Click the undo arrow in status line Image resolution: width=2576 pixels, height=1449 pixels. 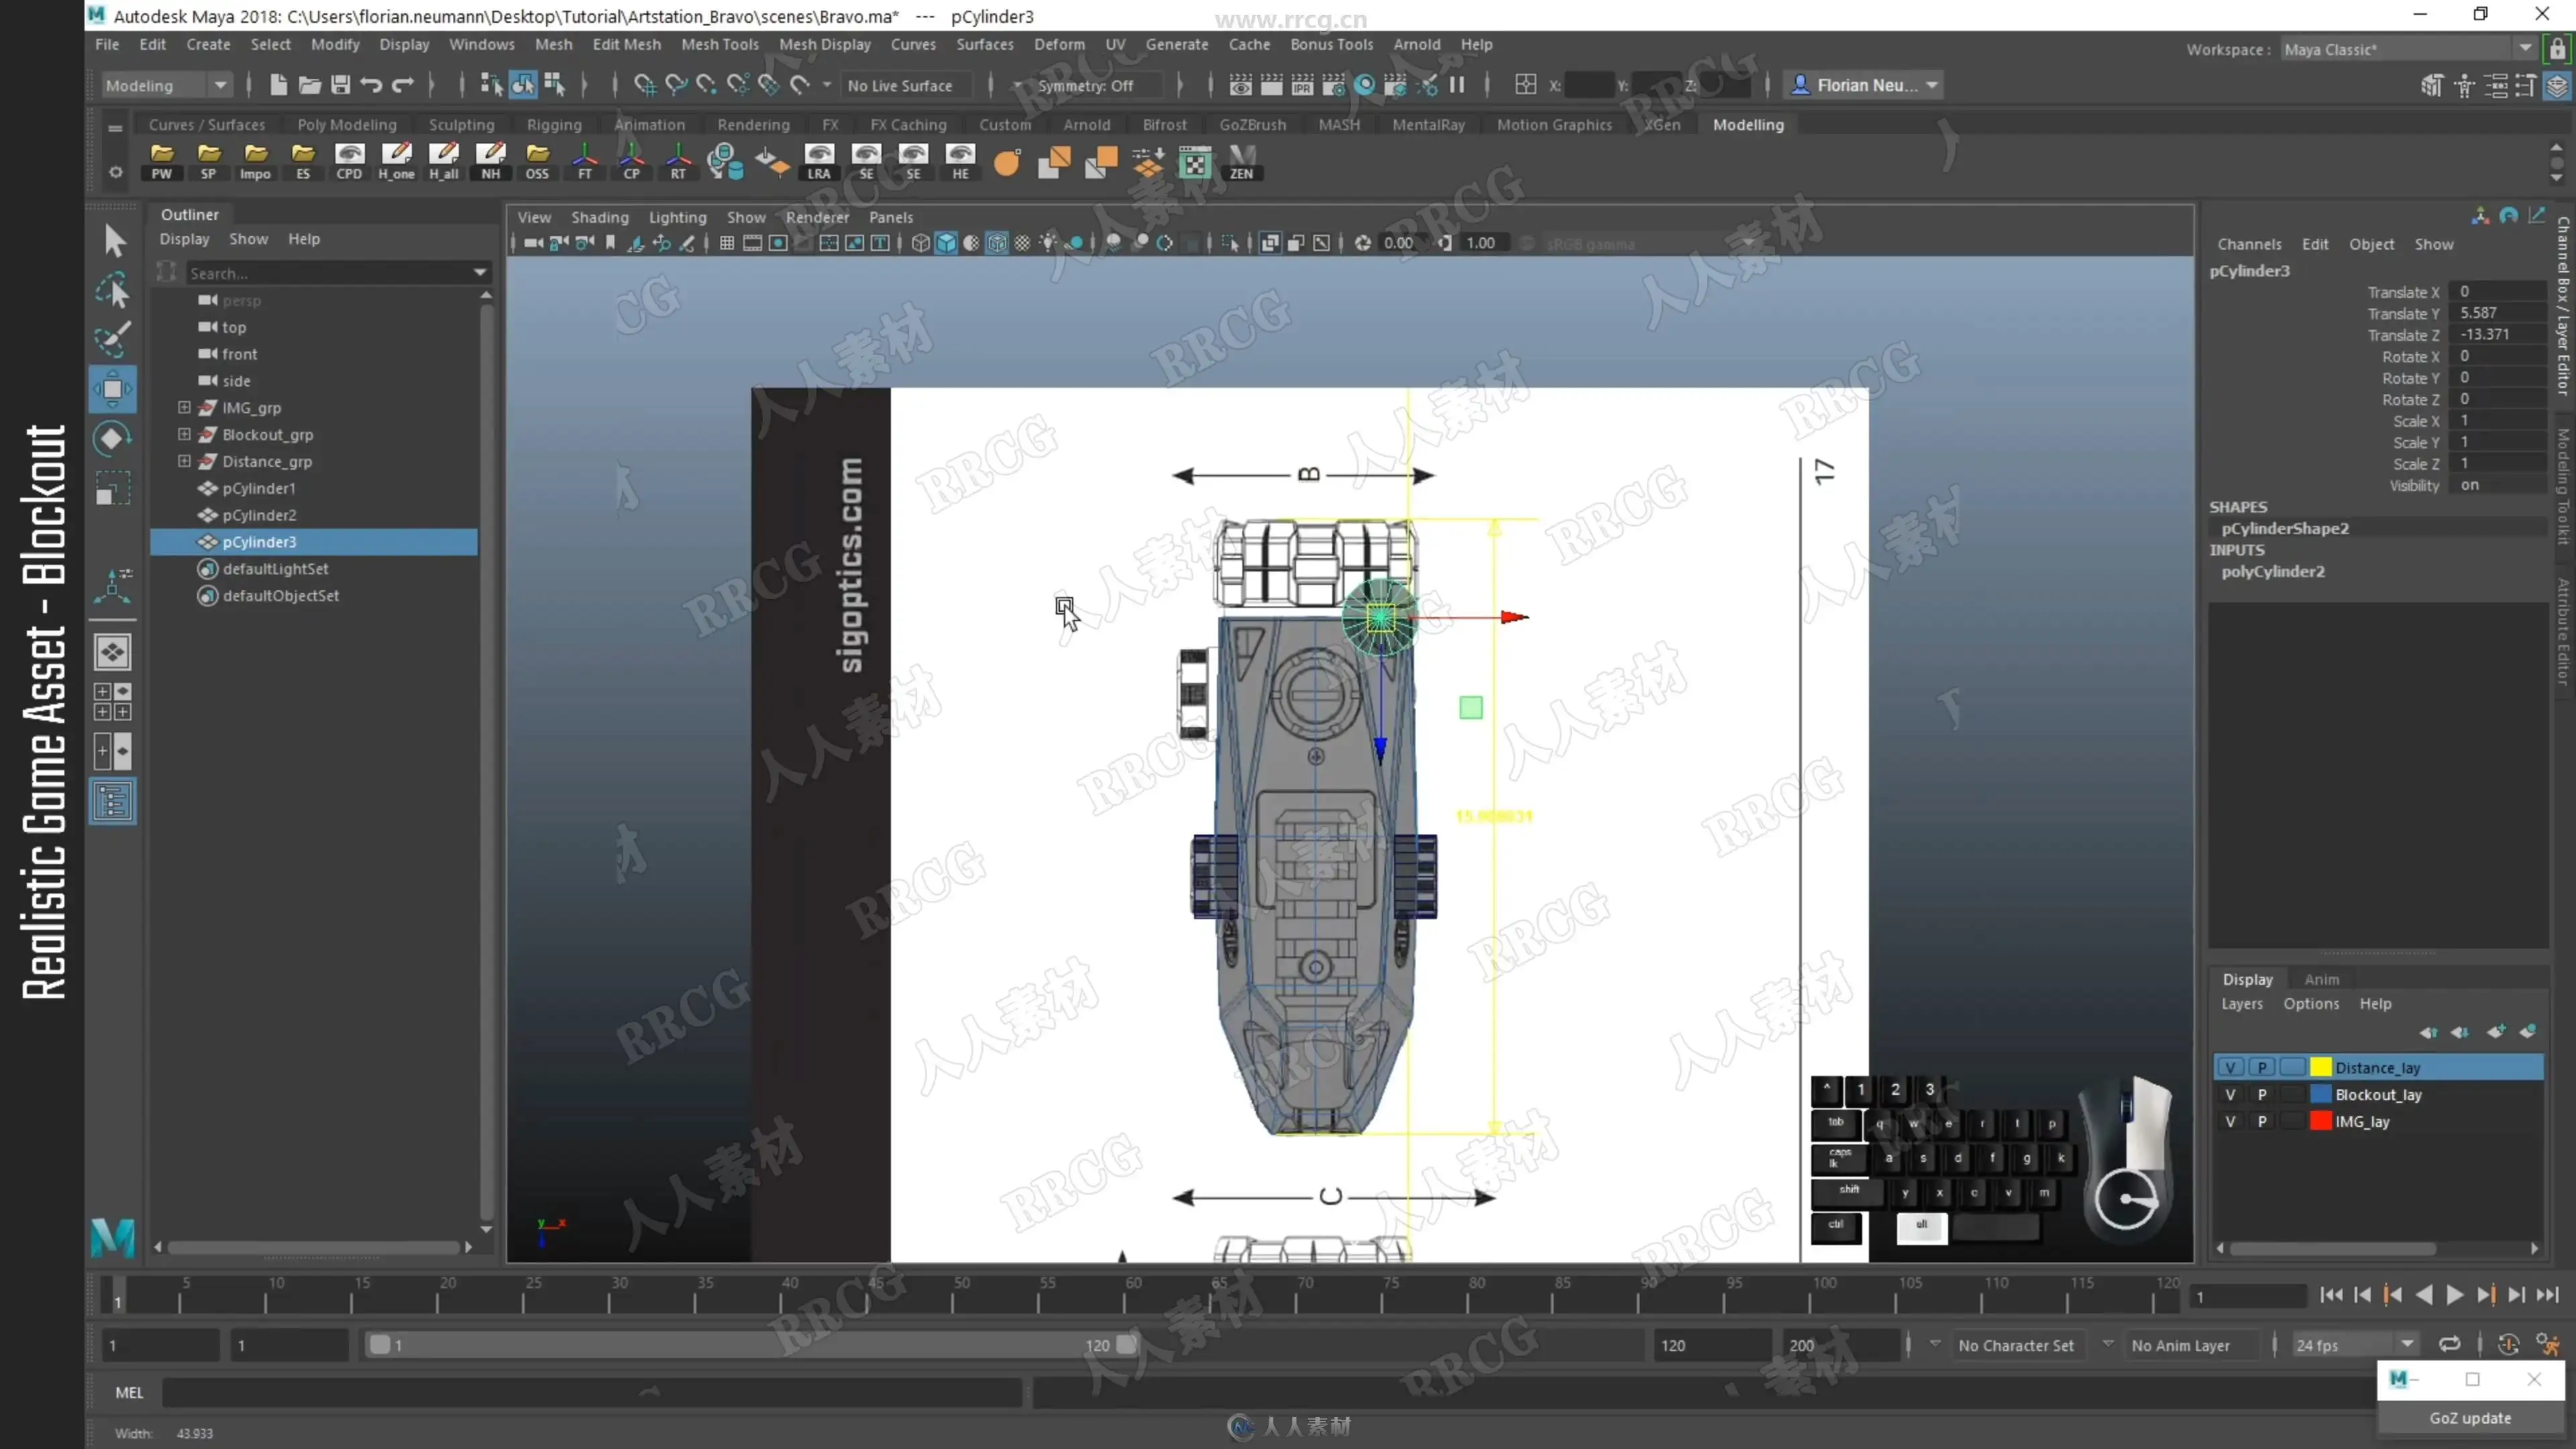point(371,85)
